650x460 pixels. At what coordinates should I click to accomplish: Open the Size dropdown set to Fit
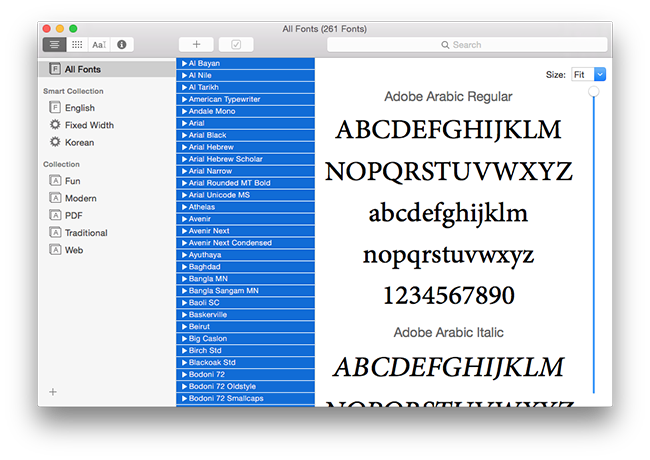point(587,74)
